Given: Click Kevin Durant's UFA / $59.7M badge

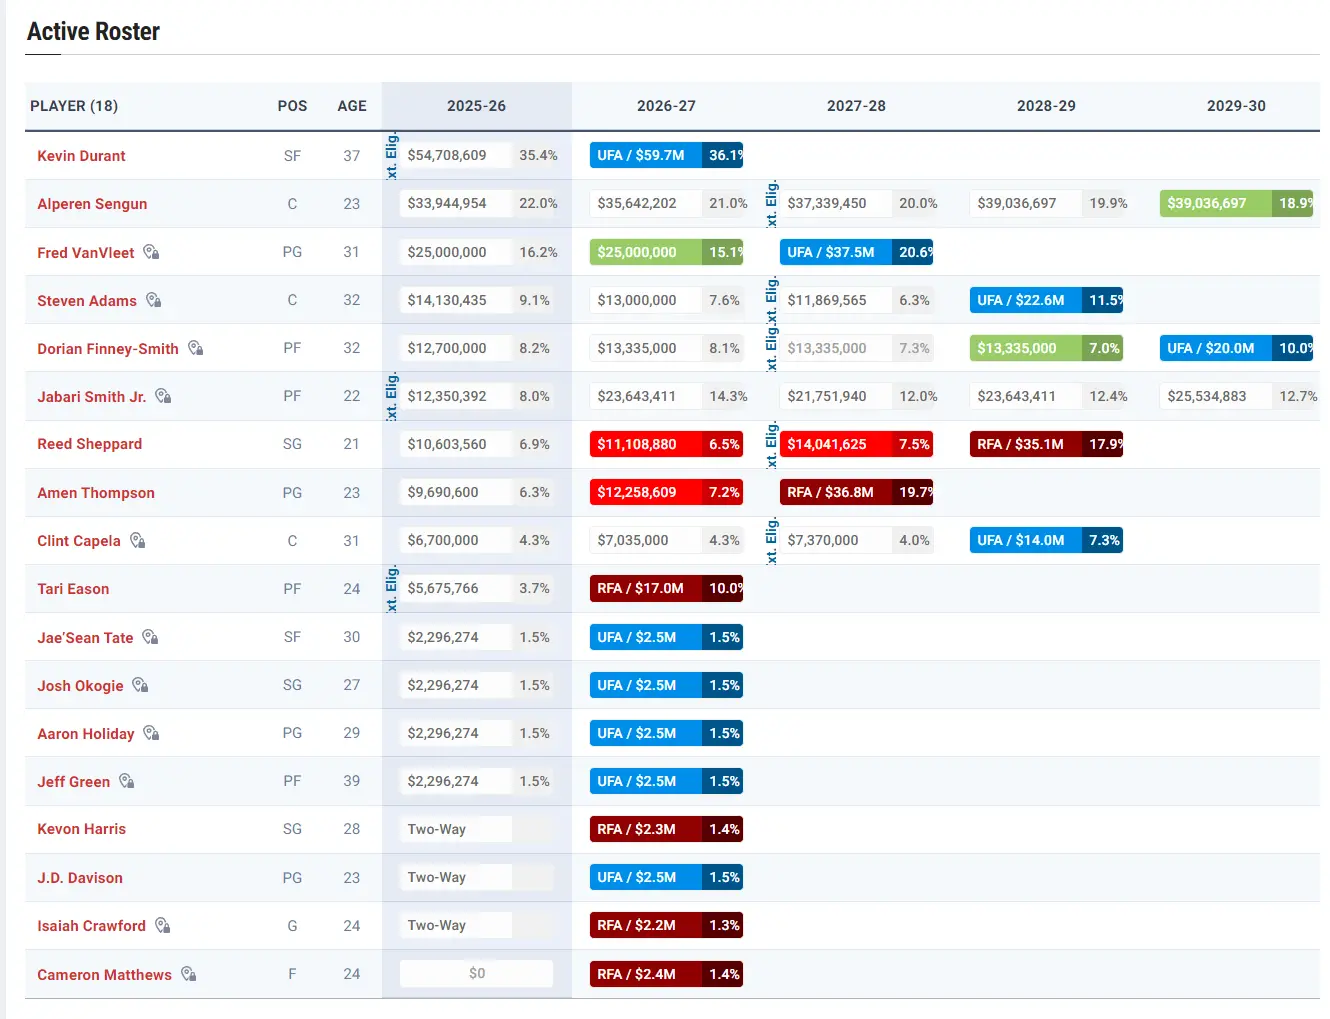Looking at the screenshot, I should (666, 155).
